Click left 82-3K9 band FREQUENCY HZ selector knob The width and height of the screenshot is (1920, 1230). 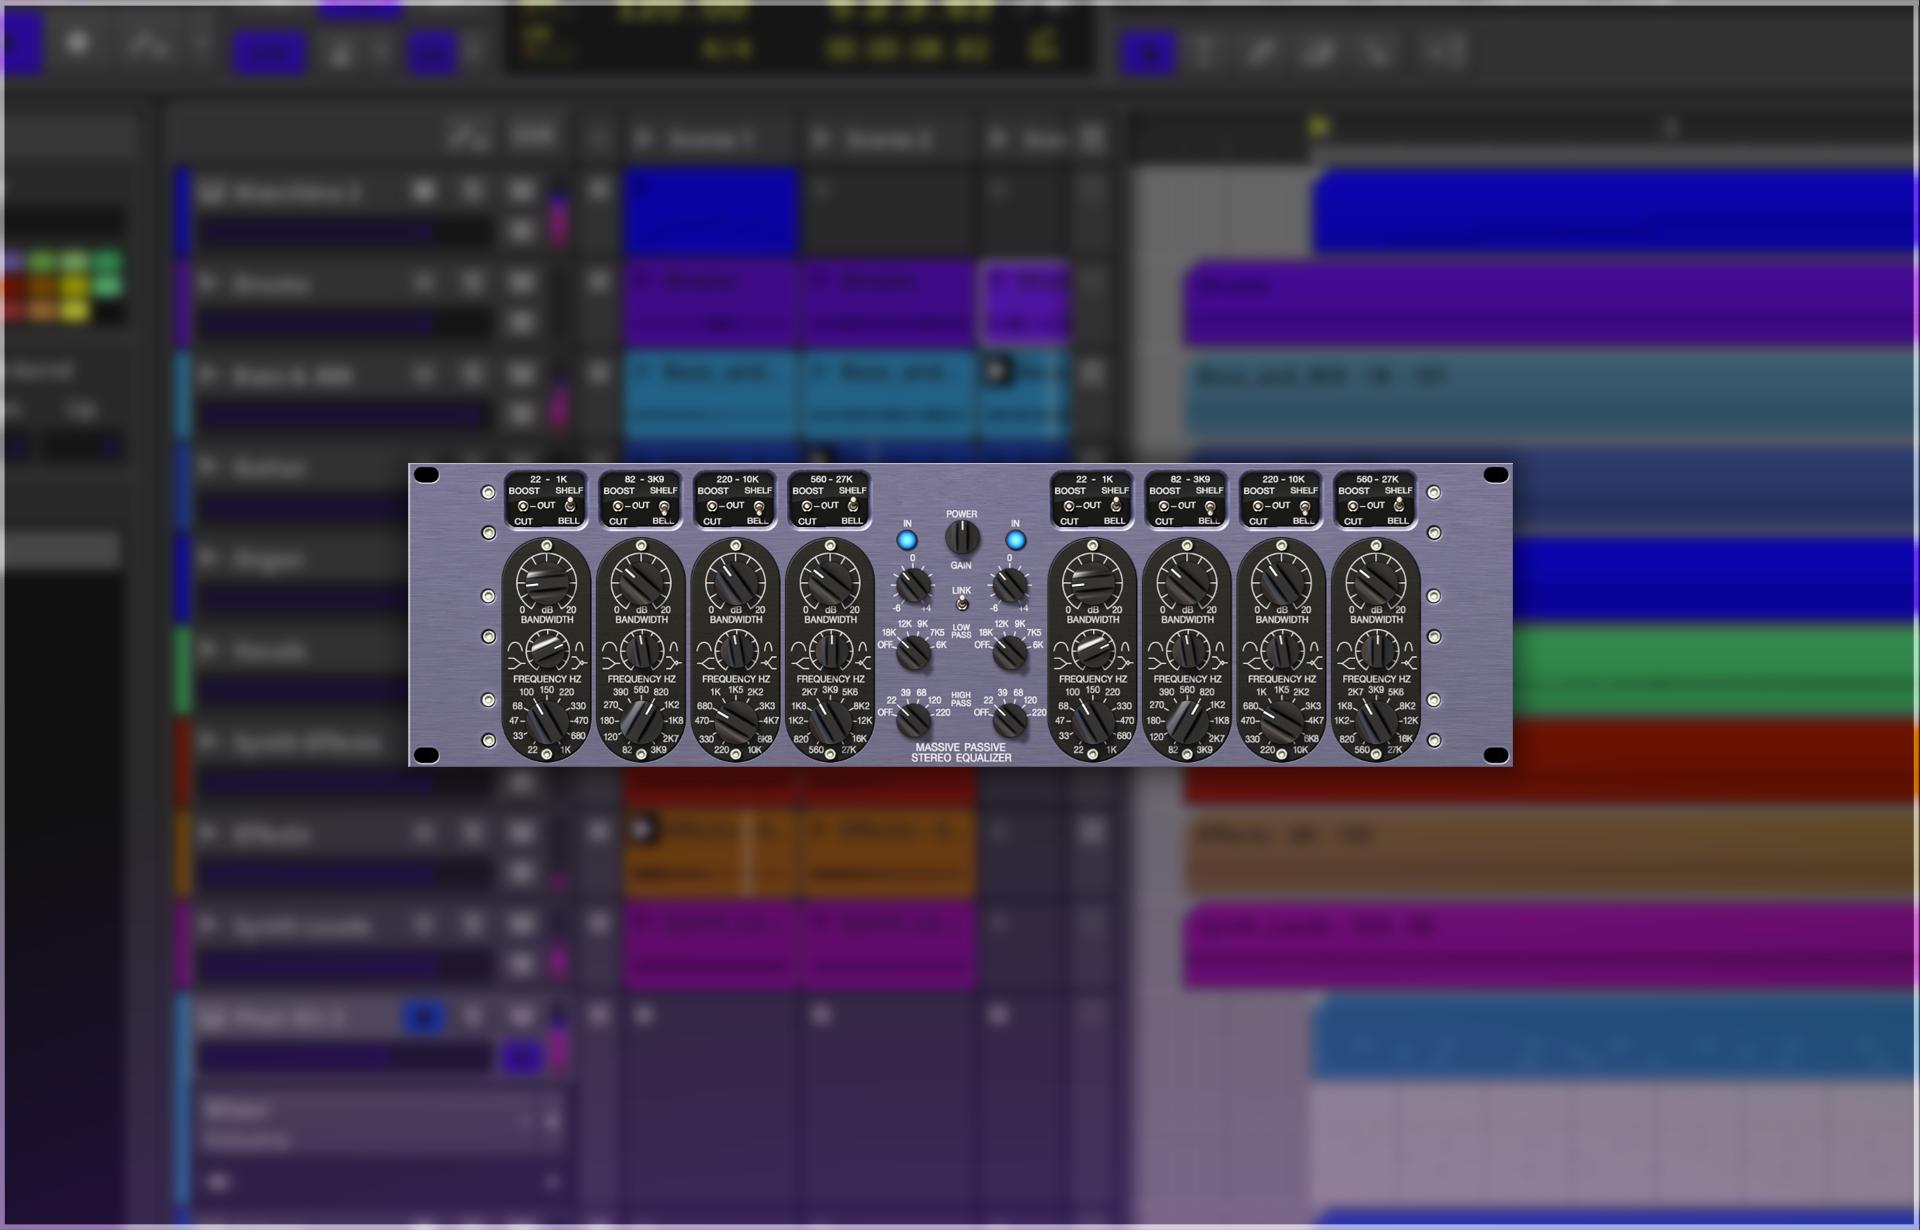coord(641,721)
